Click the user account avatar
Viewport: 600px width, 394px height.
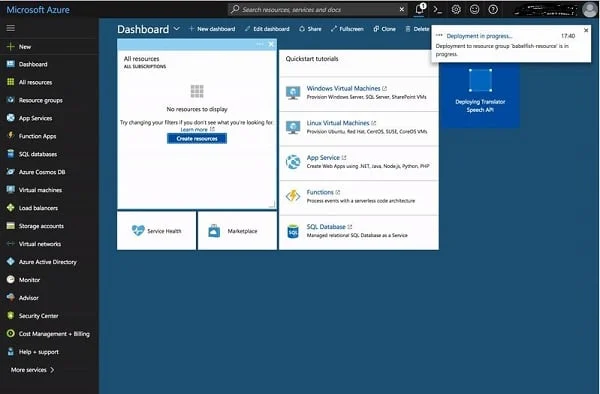(589, 10)
